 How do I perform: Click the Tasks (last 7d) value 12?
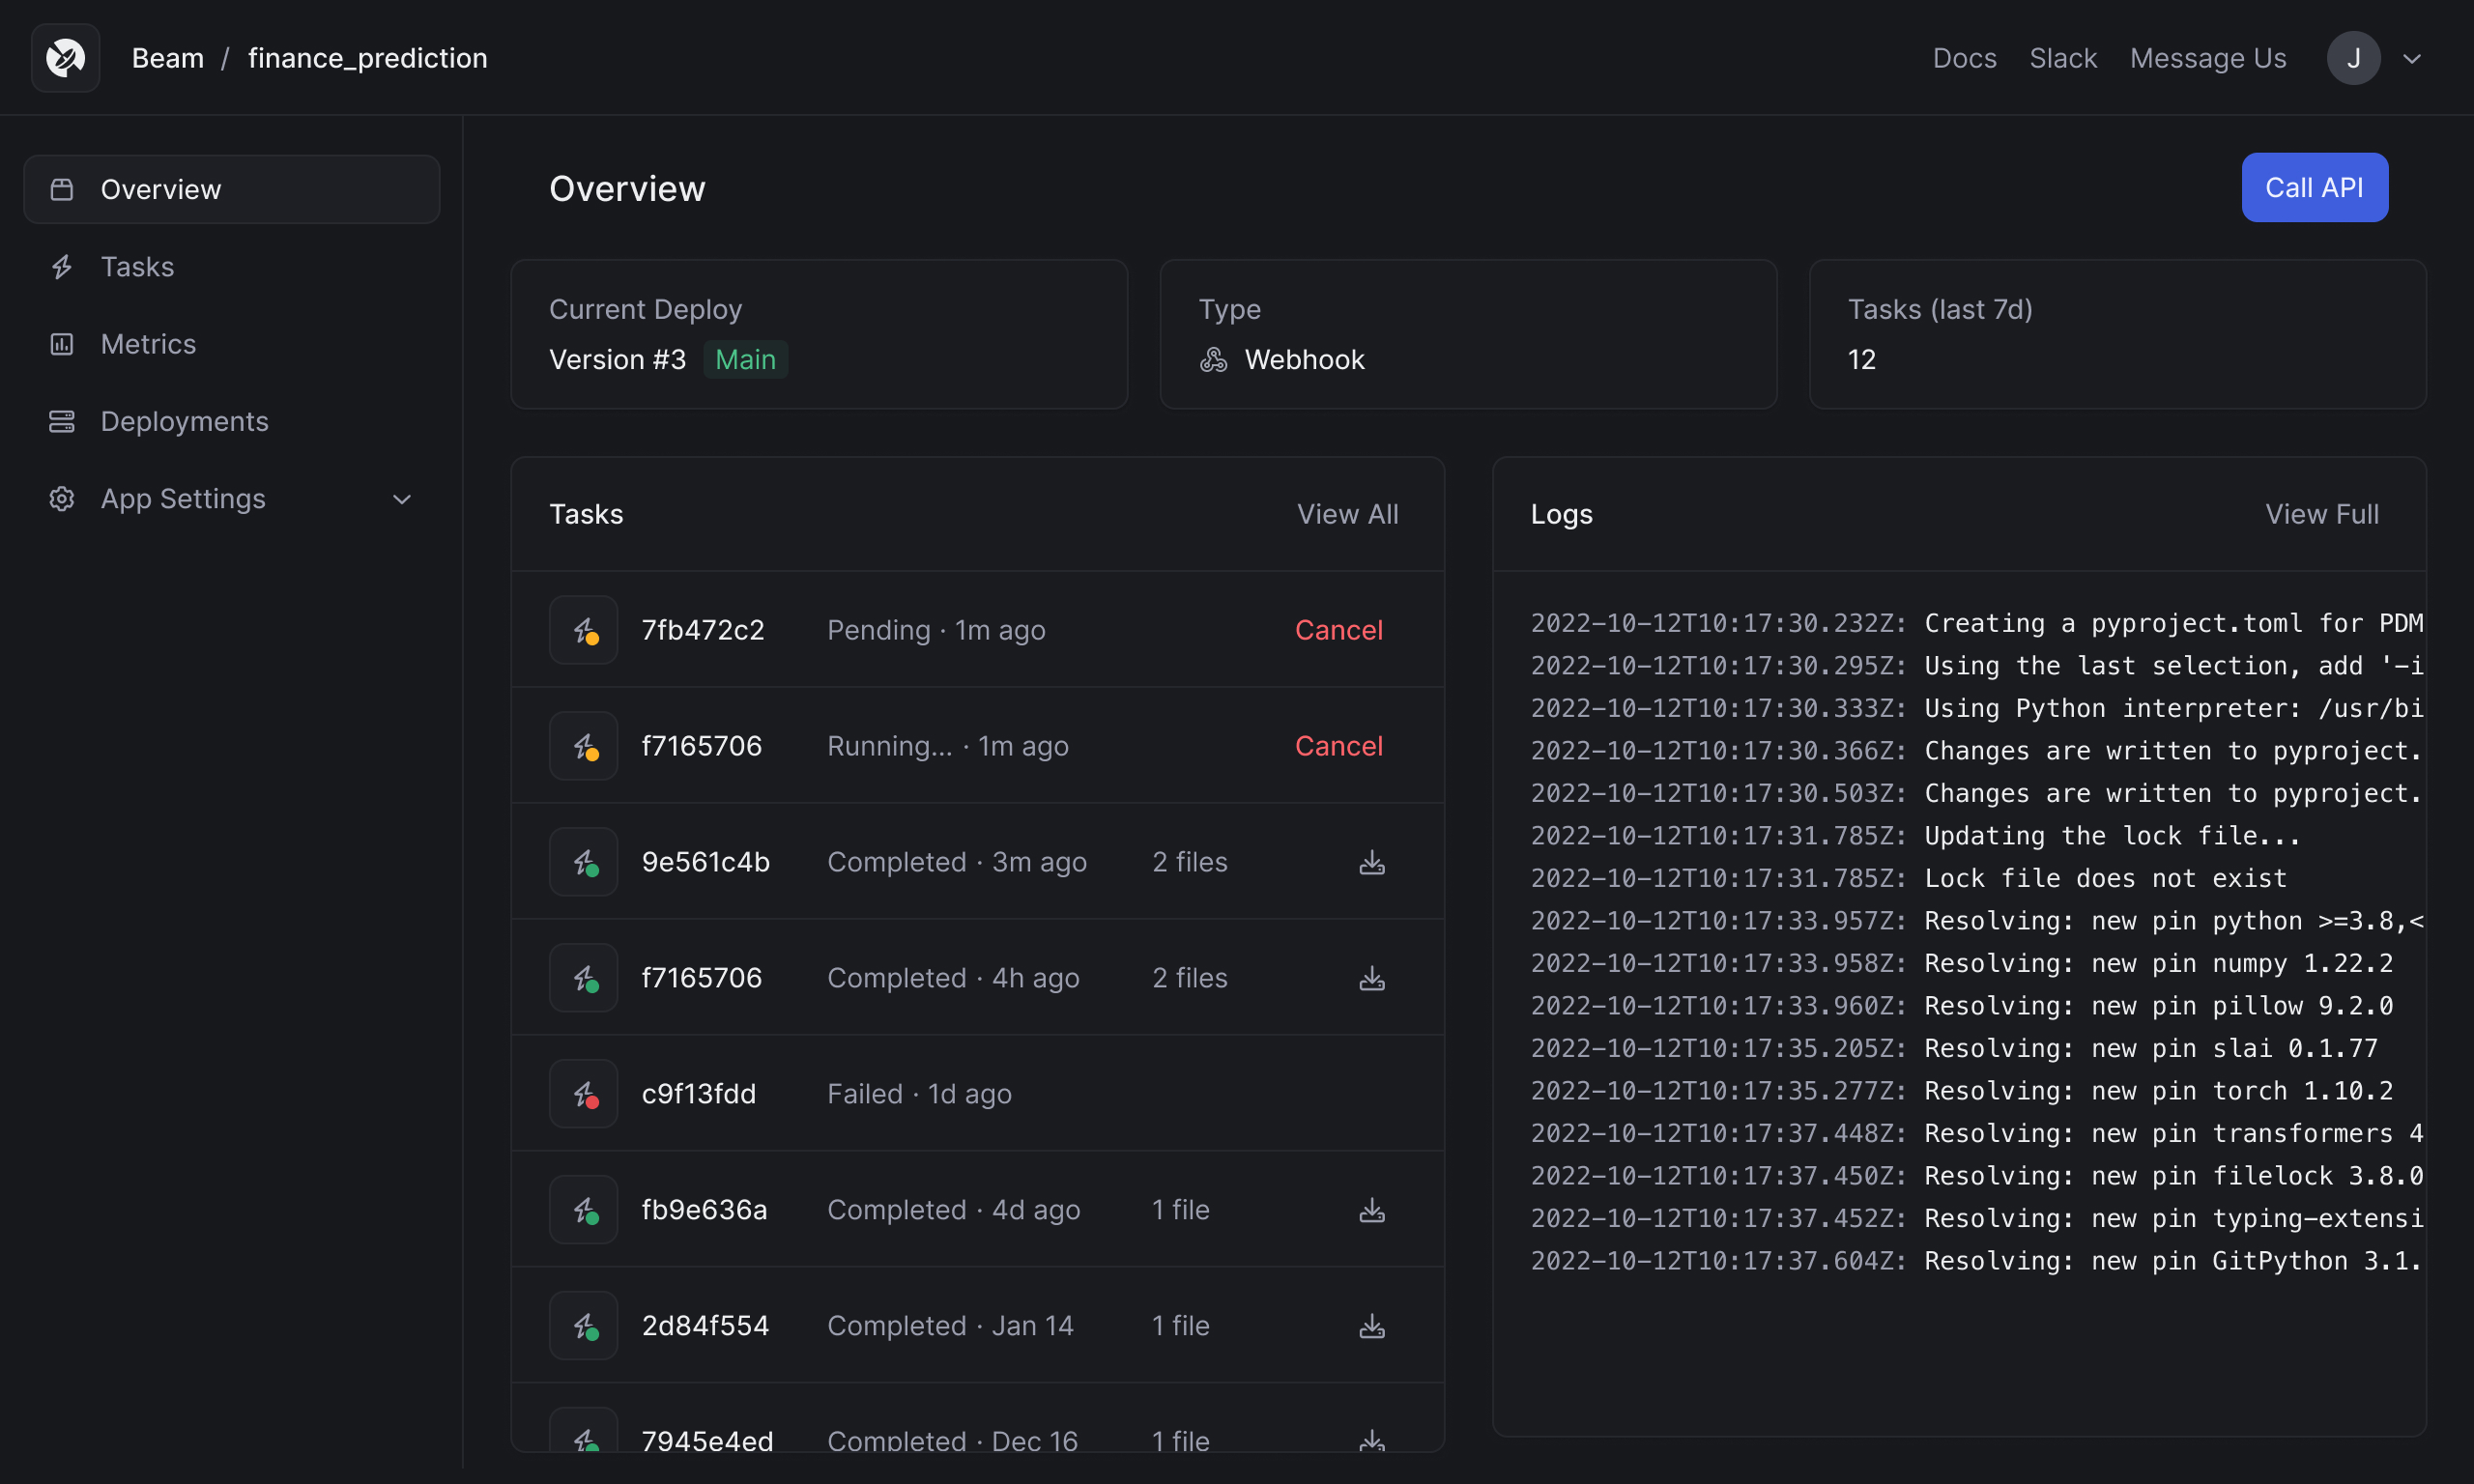(x=1862, y=359)
